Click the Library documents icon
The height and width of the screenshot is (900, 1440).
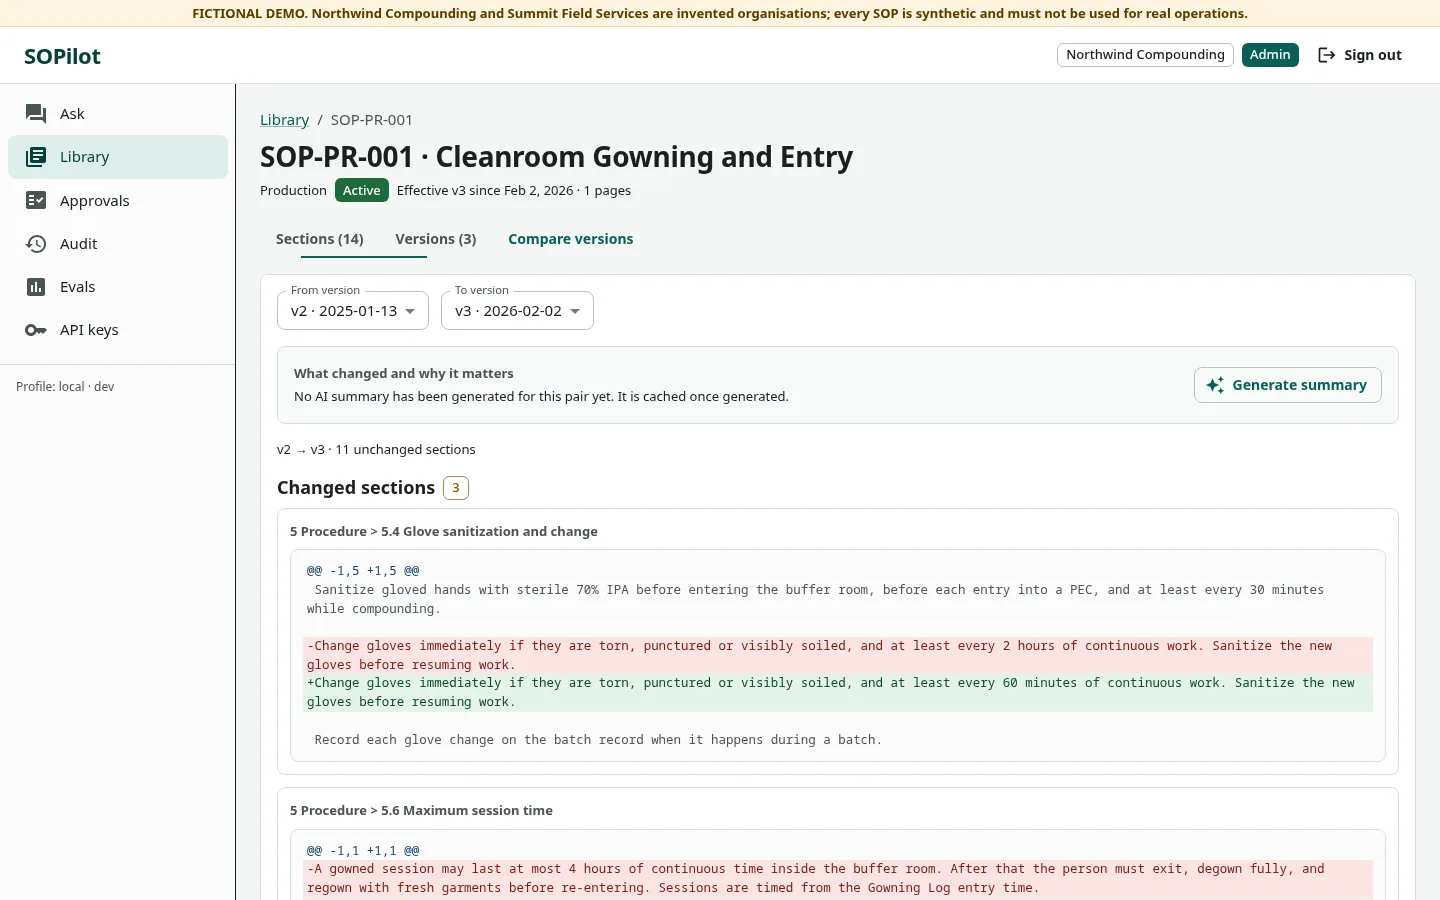[x=36, y=157]
